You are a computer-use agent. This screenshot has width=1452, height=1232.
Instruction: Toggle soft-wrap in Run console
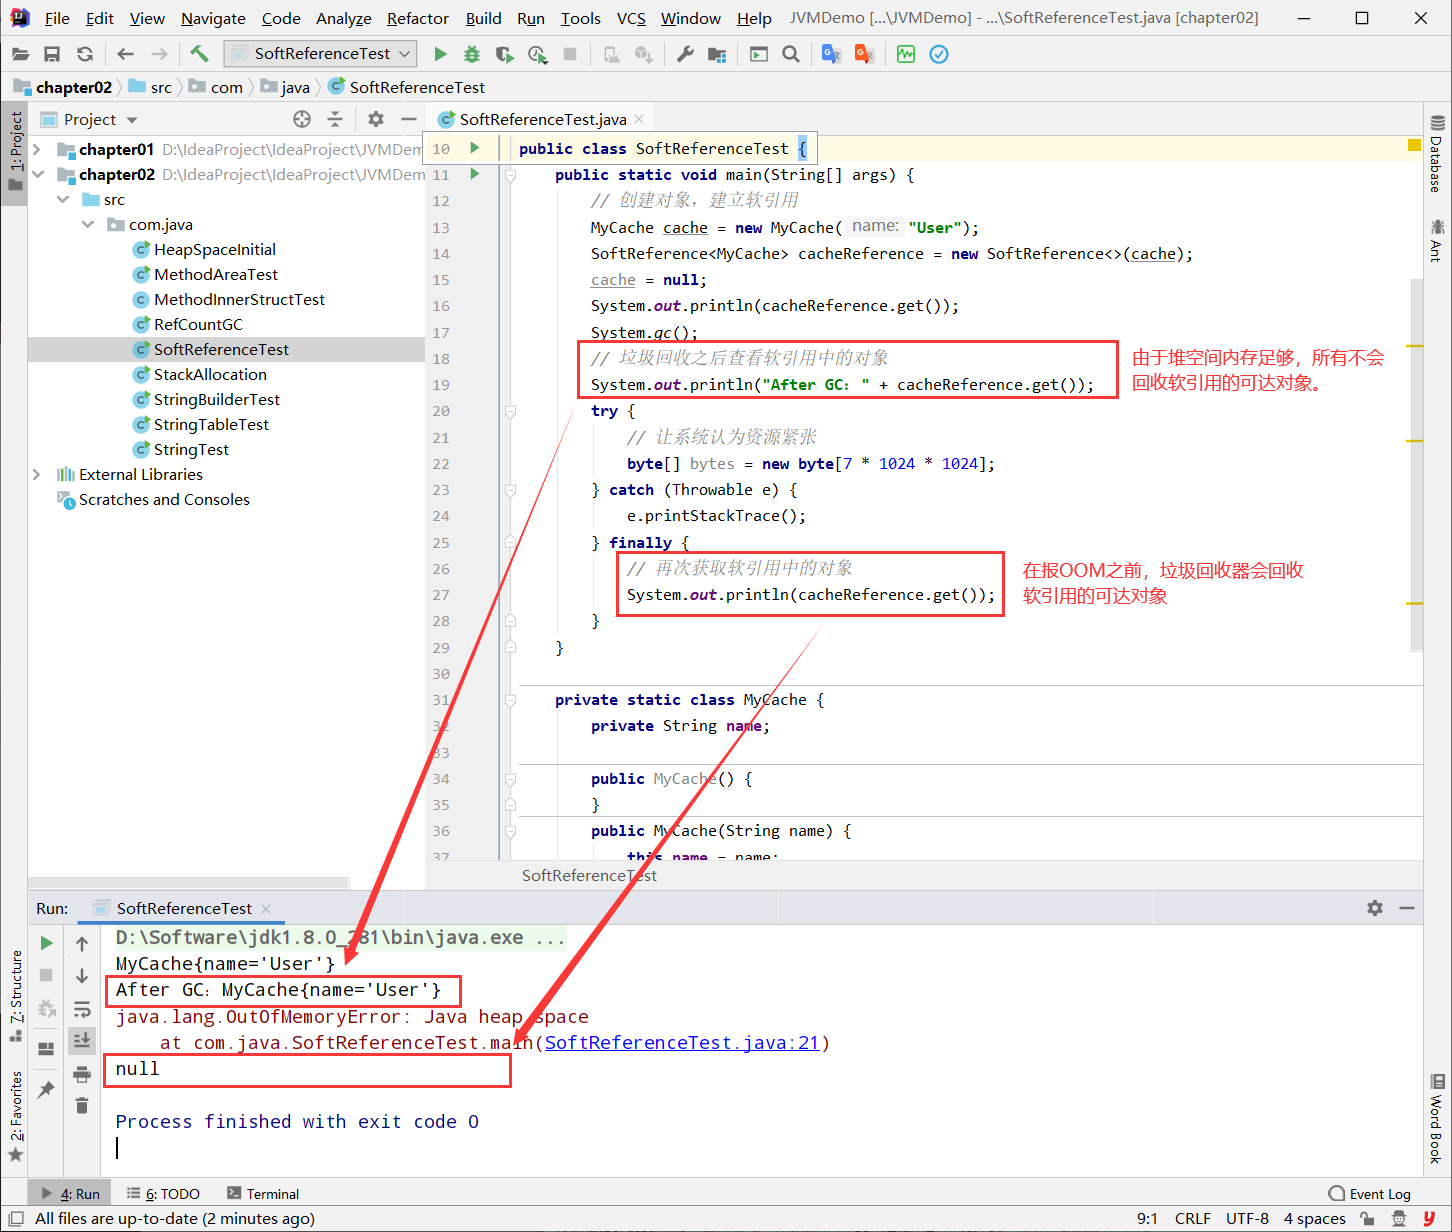click(82, 1009)
